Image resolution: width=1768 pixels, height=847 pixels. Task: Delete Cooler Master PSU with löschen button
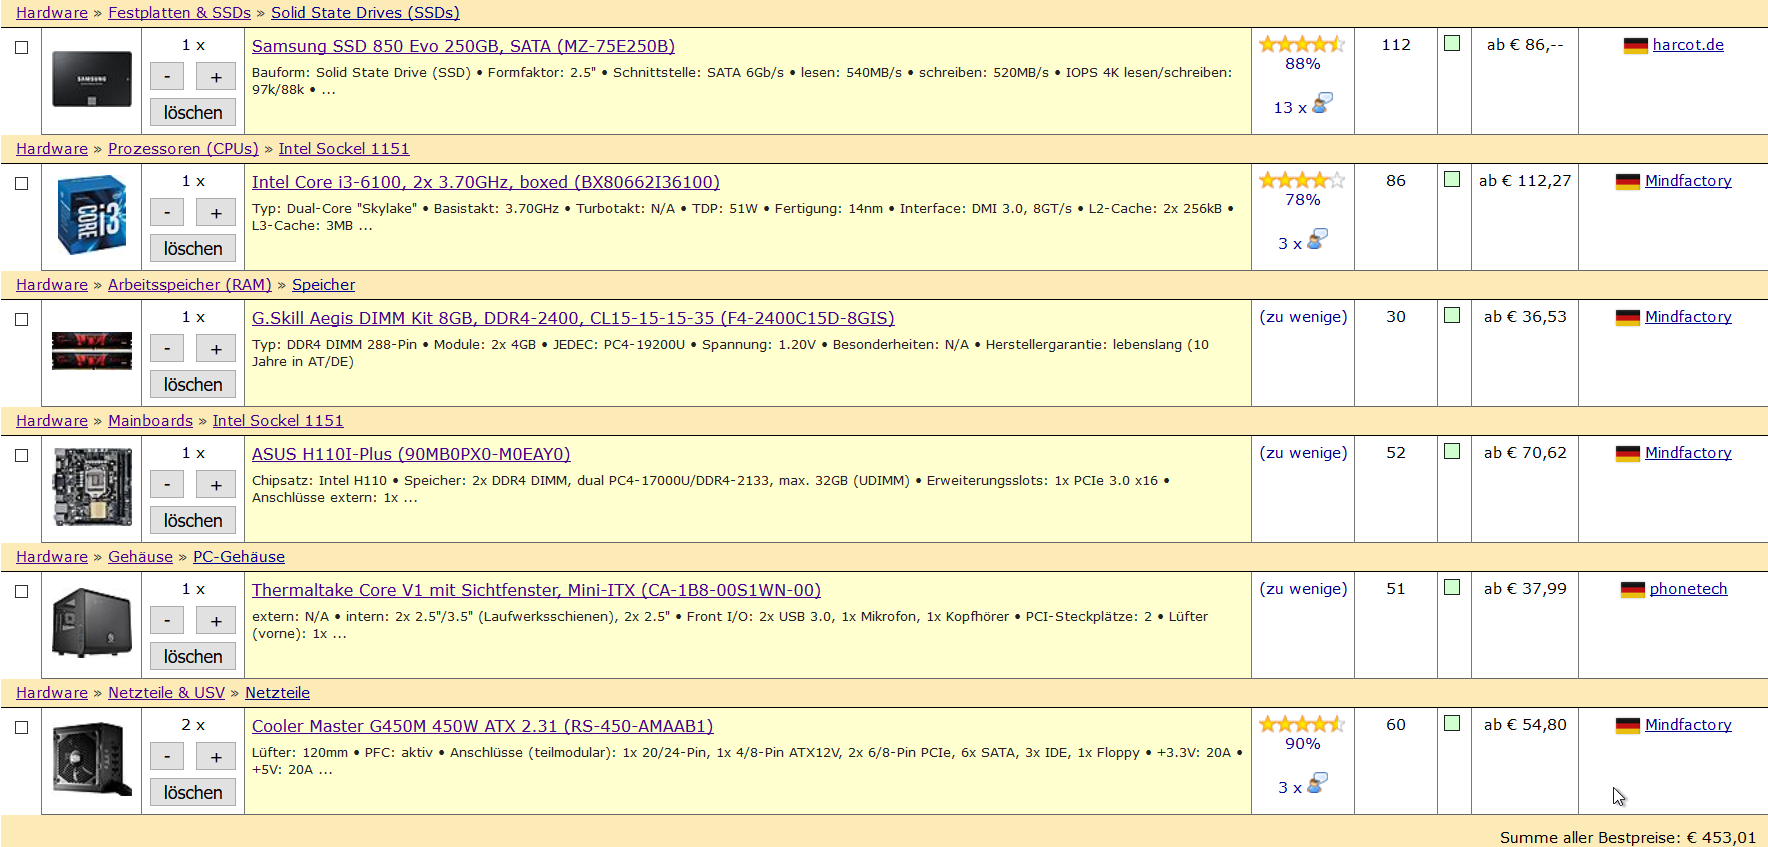[x=193, y=792]
